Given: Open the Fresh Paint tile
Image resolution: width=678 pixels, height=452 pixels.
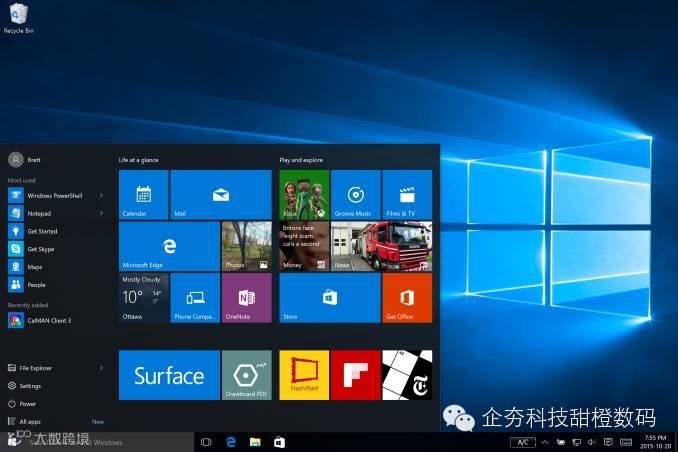Looking at the screenshot, I should pos(304,375).
